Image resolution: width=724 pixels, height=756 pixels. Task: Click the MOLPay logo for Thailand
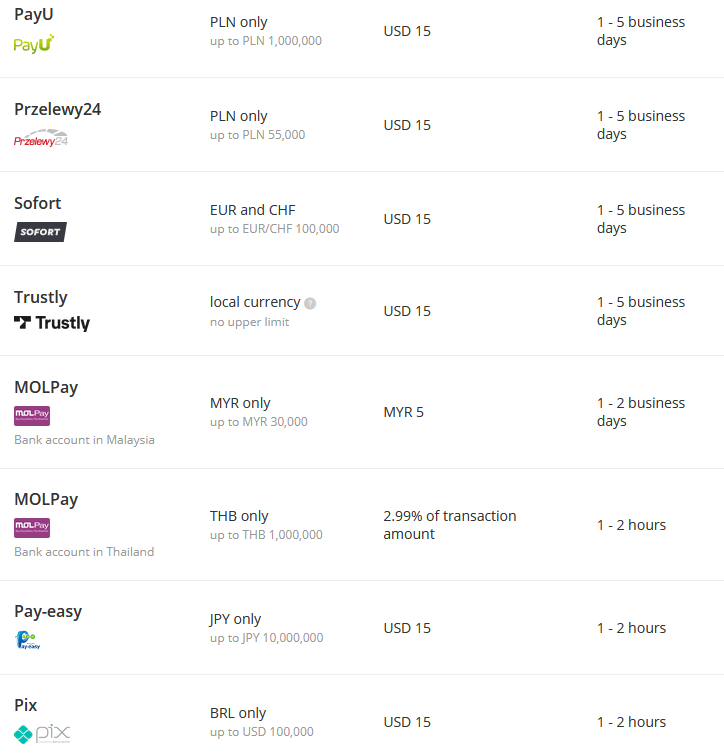pos(32,528)
